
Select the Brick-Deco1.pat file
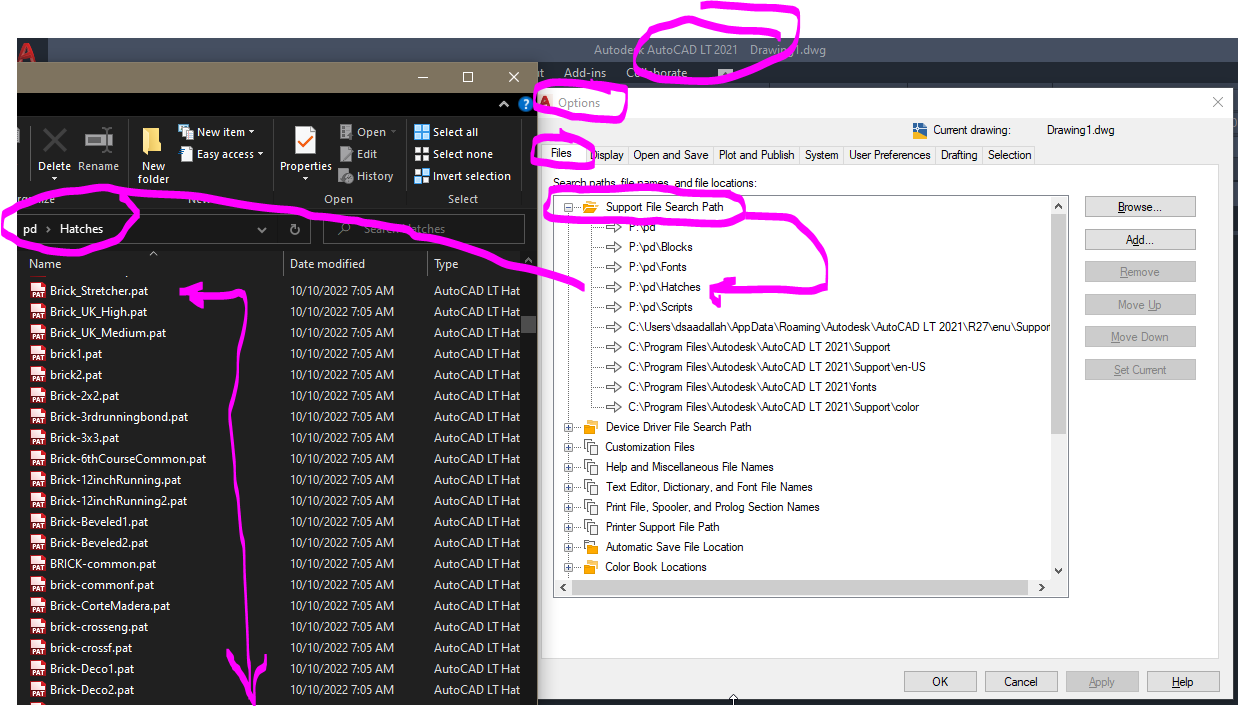point(92,669)
